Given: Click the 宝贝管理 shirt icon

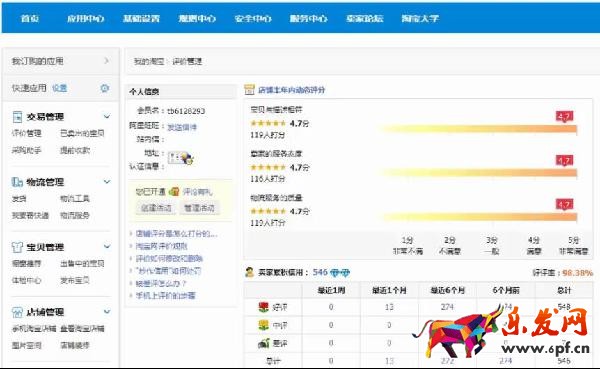Looking at the screenshot, I should [x=17, y=247].
